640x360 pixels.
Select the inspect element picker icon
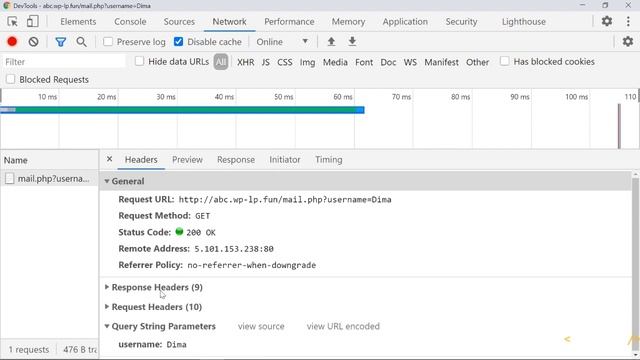[12, 22]
